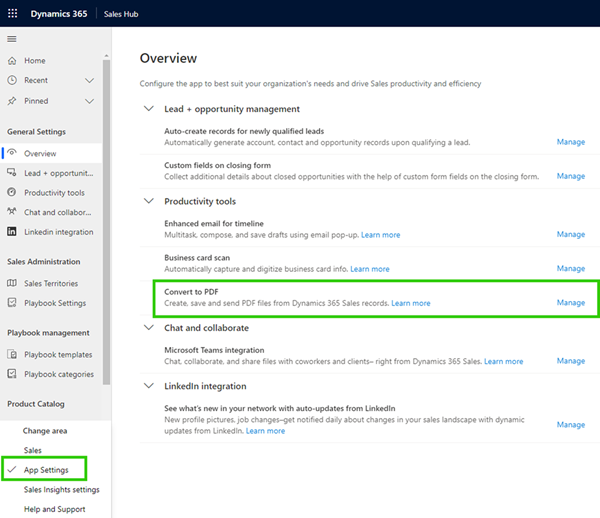The image size is (600, 518).
Task: Open Learn more for Business card scan
Action: [369, 269]
